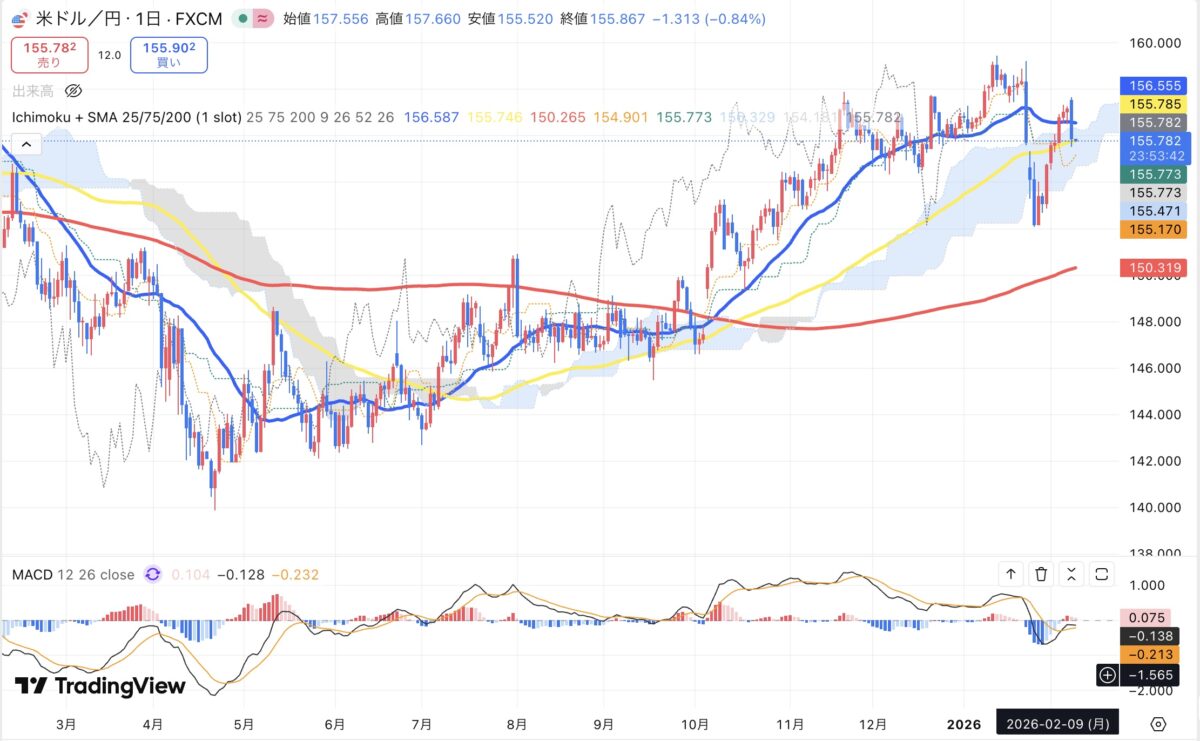Delete the MACD pane with trash icon

pos(1041,574)
